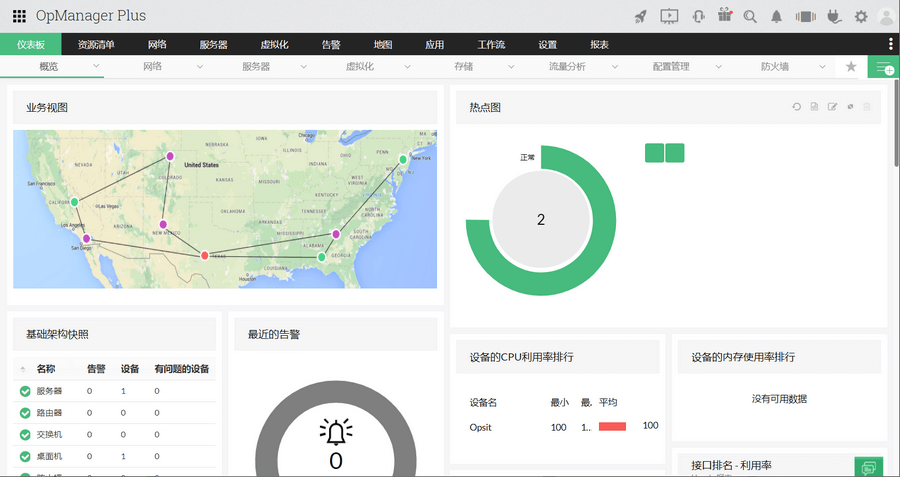The image size is (900, 477).
Task: Switch to the 流量分析 dashboard tab
Action: click(568, 67)
